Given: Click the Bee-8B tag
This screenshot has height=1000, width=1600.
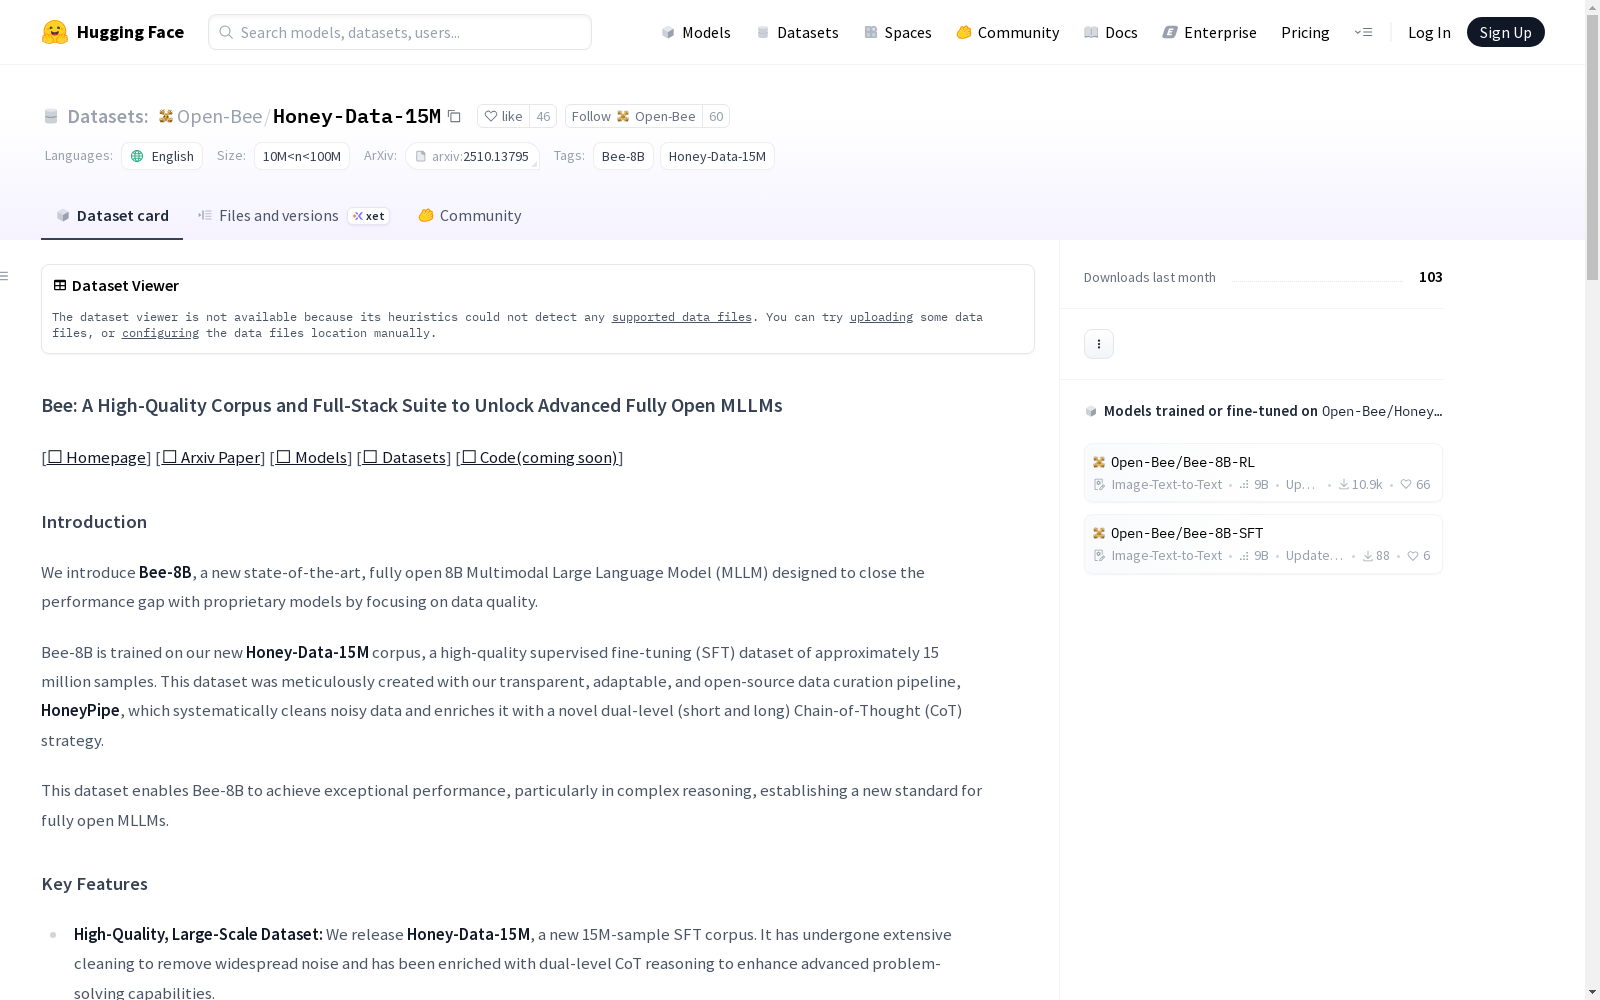Looking at the screenshot, I should pyautogui.click(x=623, y=156).
